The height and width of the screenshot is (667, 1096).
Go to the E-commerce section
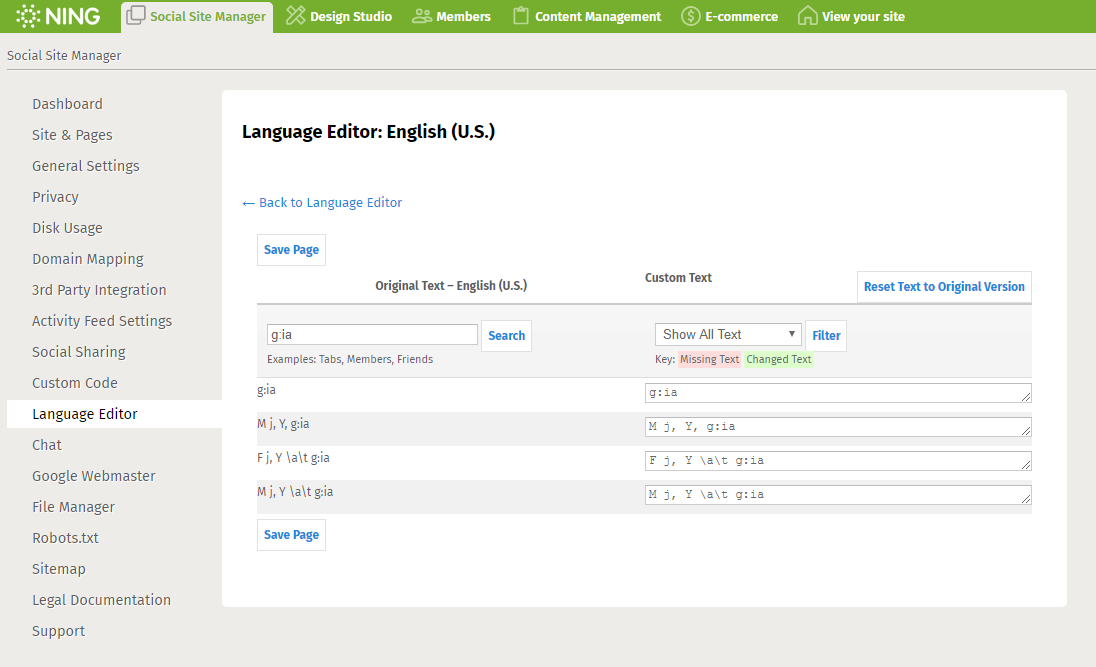tap(730, 16)
